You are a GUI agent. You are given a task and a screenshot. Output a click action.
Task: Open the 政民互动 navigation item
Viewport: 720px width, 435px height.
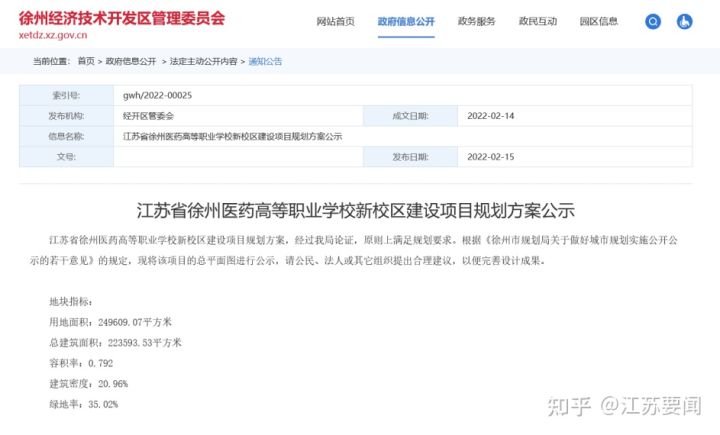pyautogui.click(x=538, y=21)
